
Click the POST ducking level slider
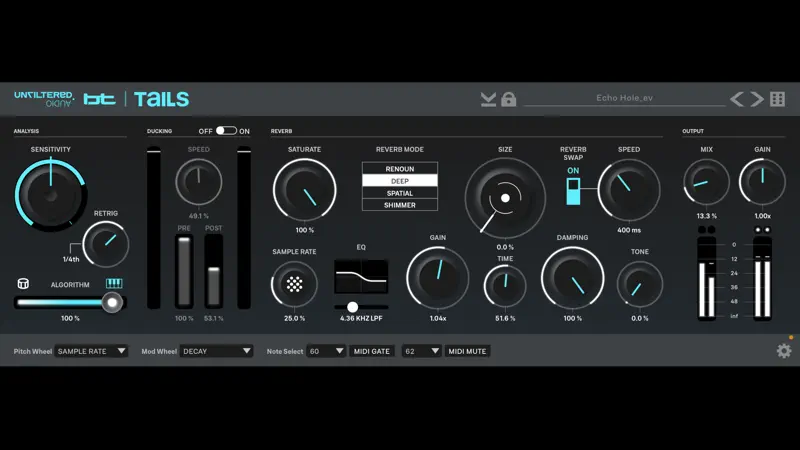[x=213, y=271]
